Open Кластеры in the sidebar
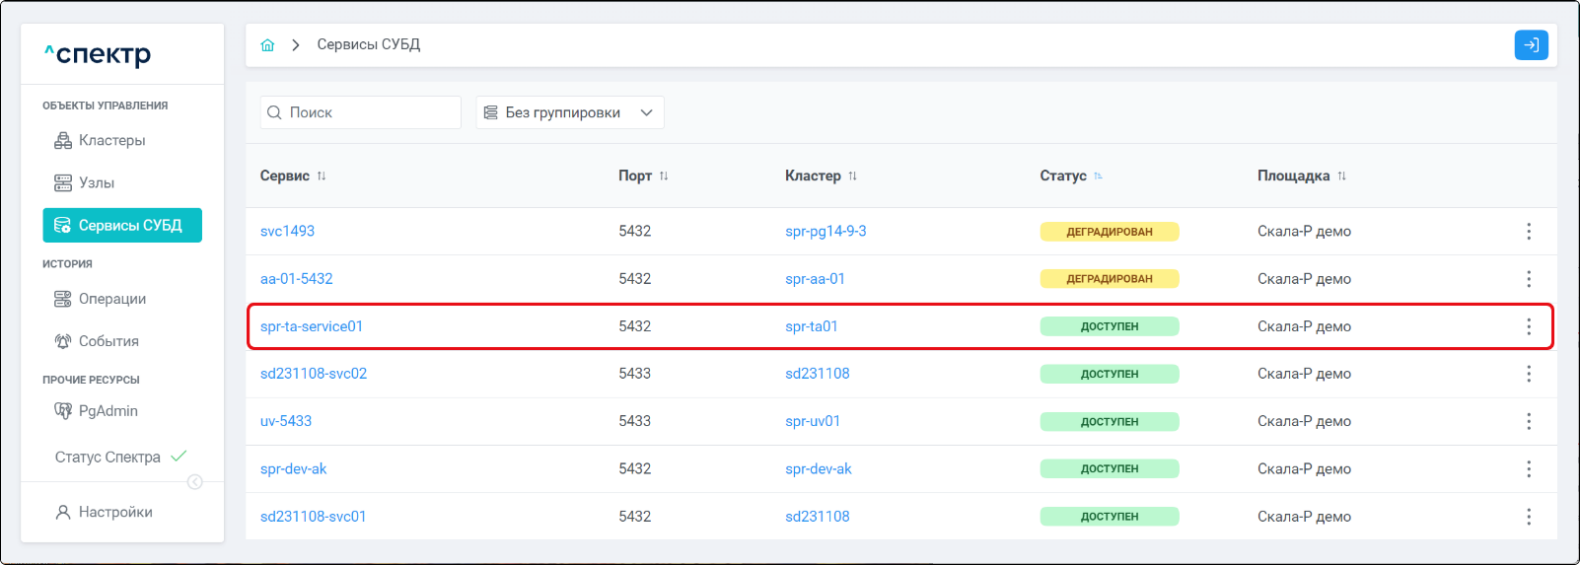Viewport: 1580px width, 565px height. [111, 141]
